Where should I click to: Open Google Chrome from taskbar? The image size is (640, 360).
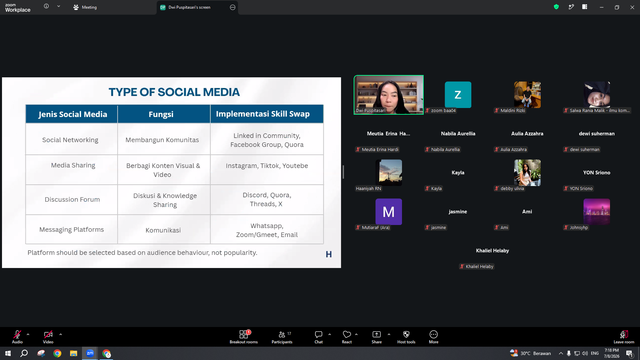57,353
